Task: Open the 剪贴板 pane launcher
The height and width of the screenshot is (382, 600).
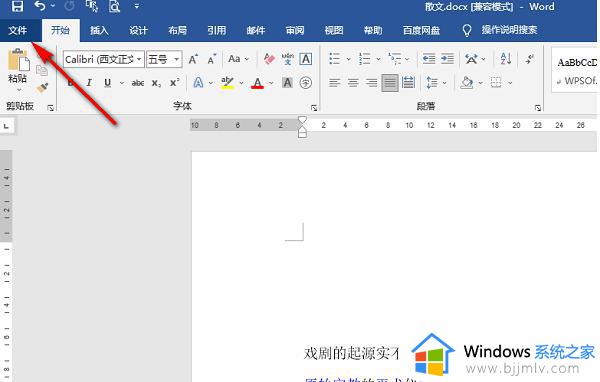Action: tap(51, 108)
